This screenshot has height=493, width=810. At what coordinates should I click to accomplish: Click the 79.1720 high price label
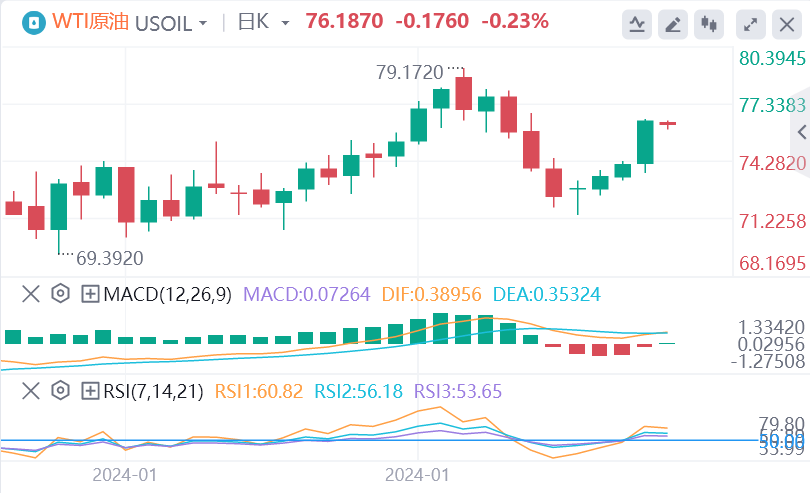(410, 72)
